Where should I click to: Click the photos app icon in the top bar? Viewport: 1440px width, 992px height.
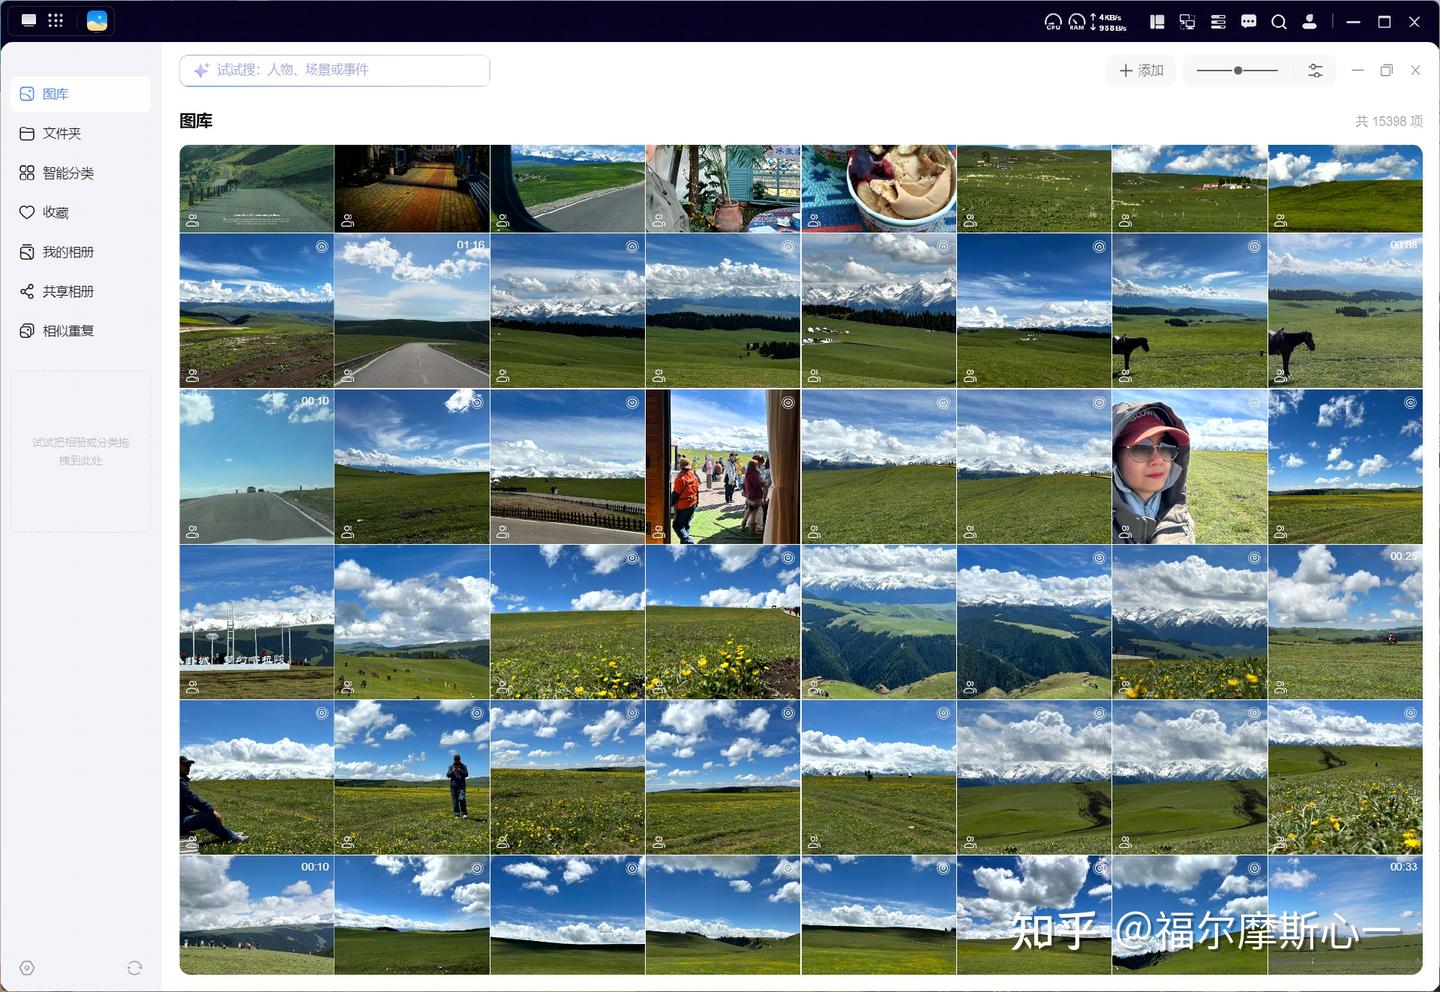pyautogui.click(x=97, y=21)
